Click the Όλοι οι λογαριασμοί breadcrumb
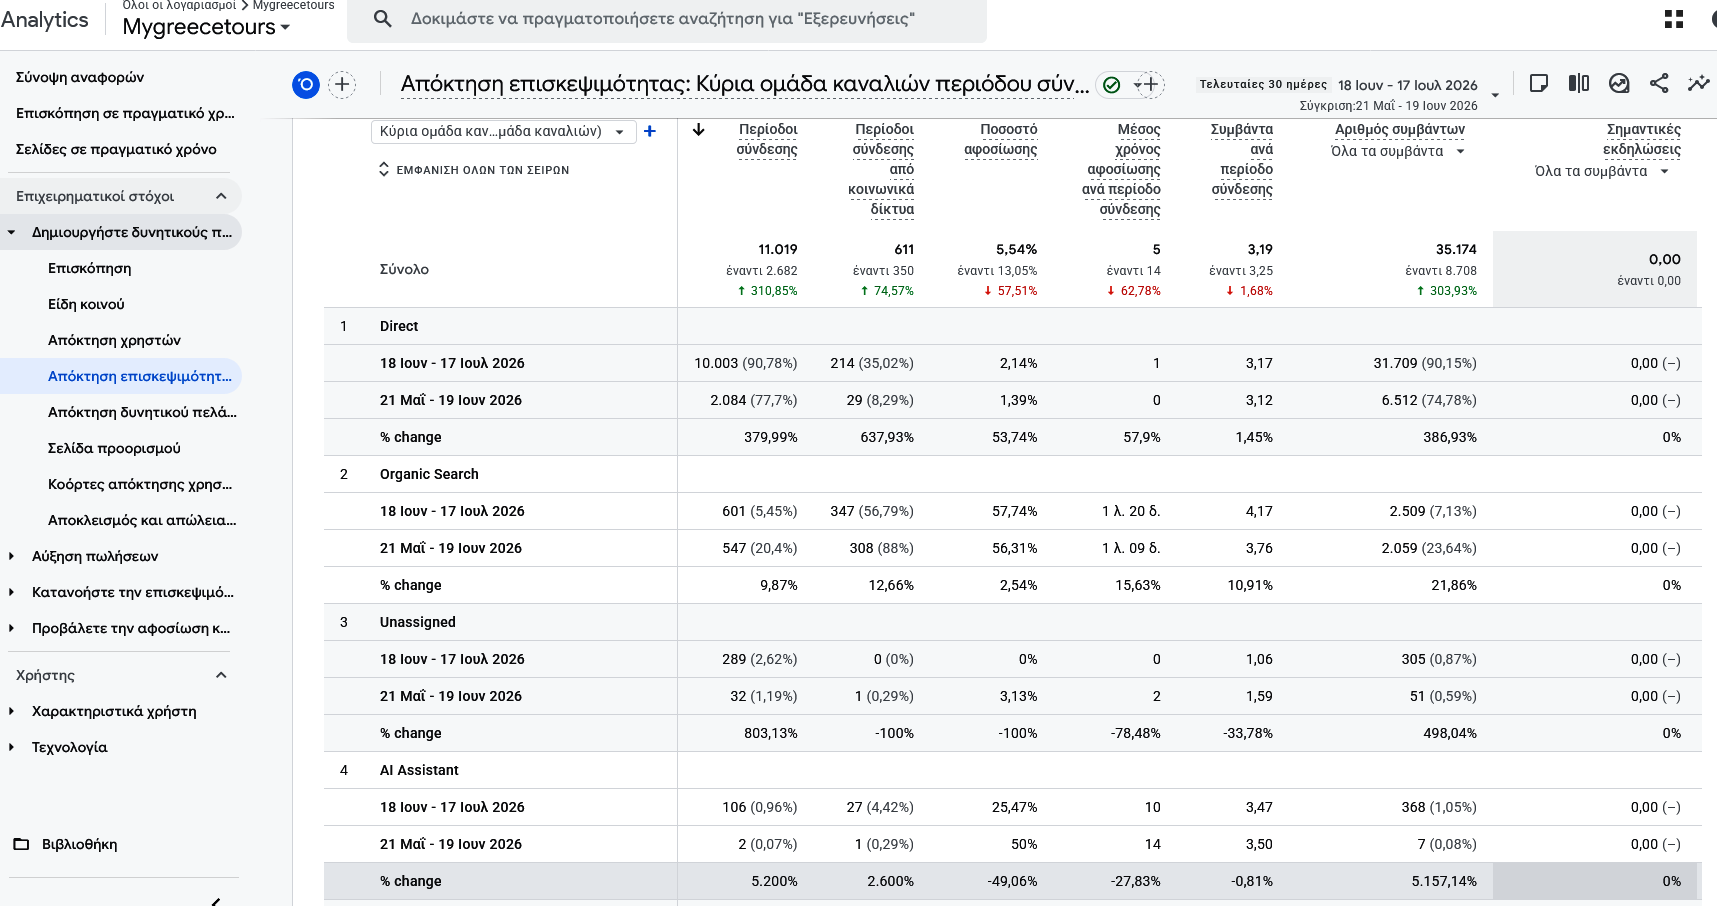Viewport: 1717px width, 906px height. coord(179,5)
